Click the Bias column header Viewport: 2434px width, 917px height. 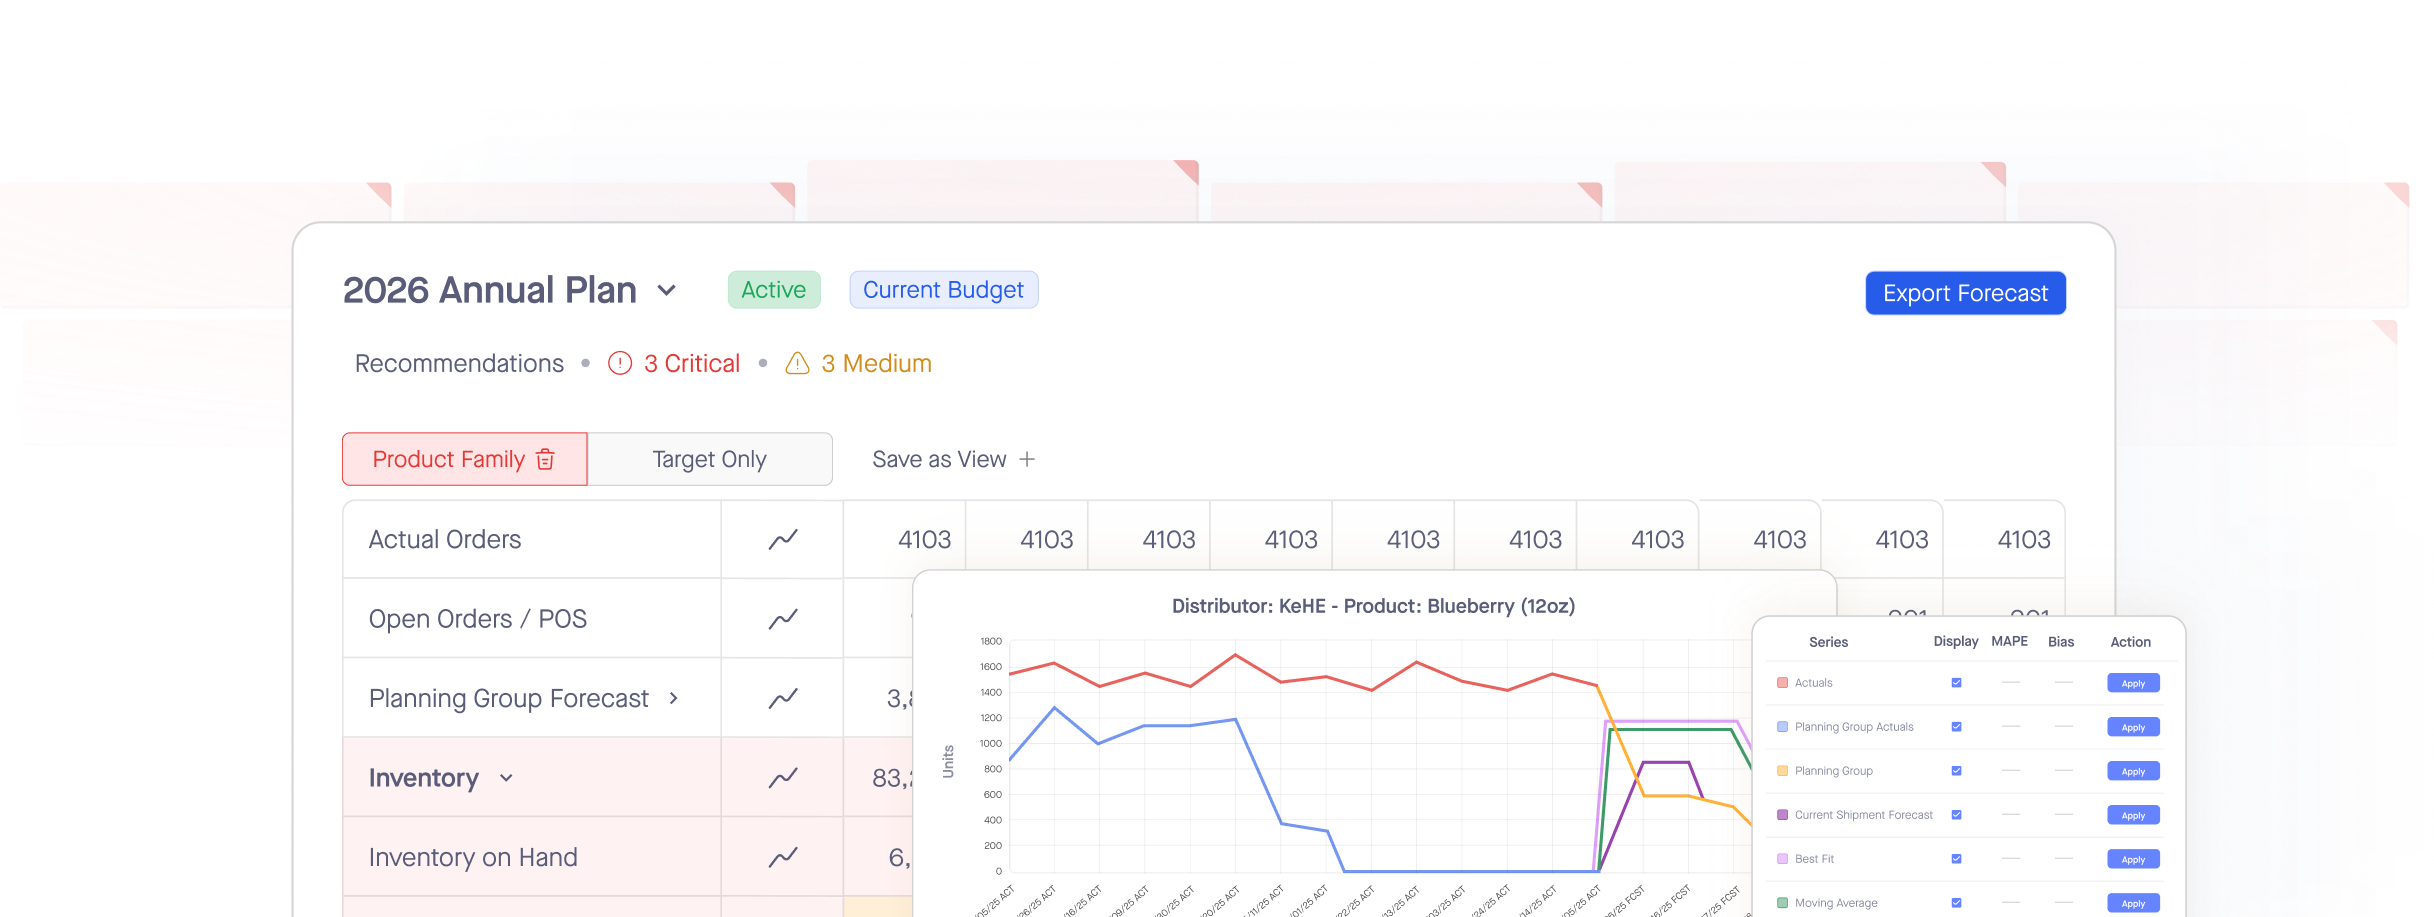tap(2061, 642)
